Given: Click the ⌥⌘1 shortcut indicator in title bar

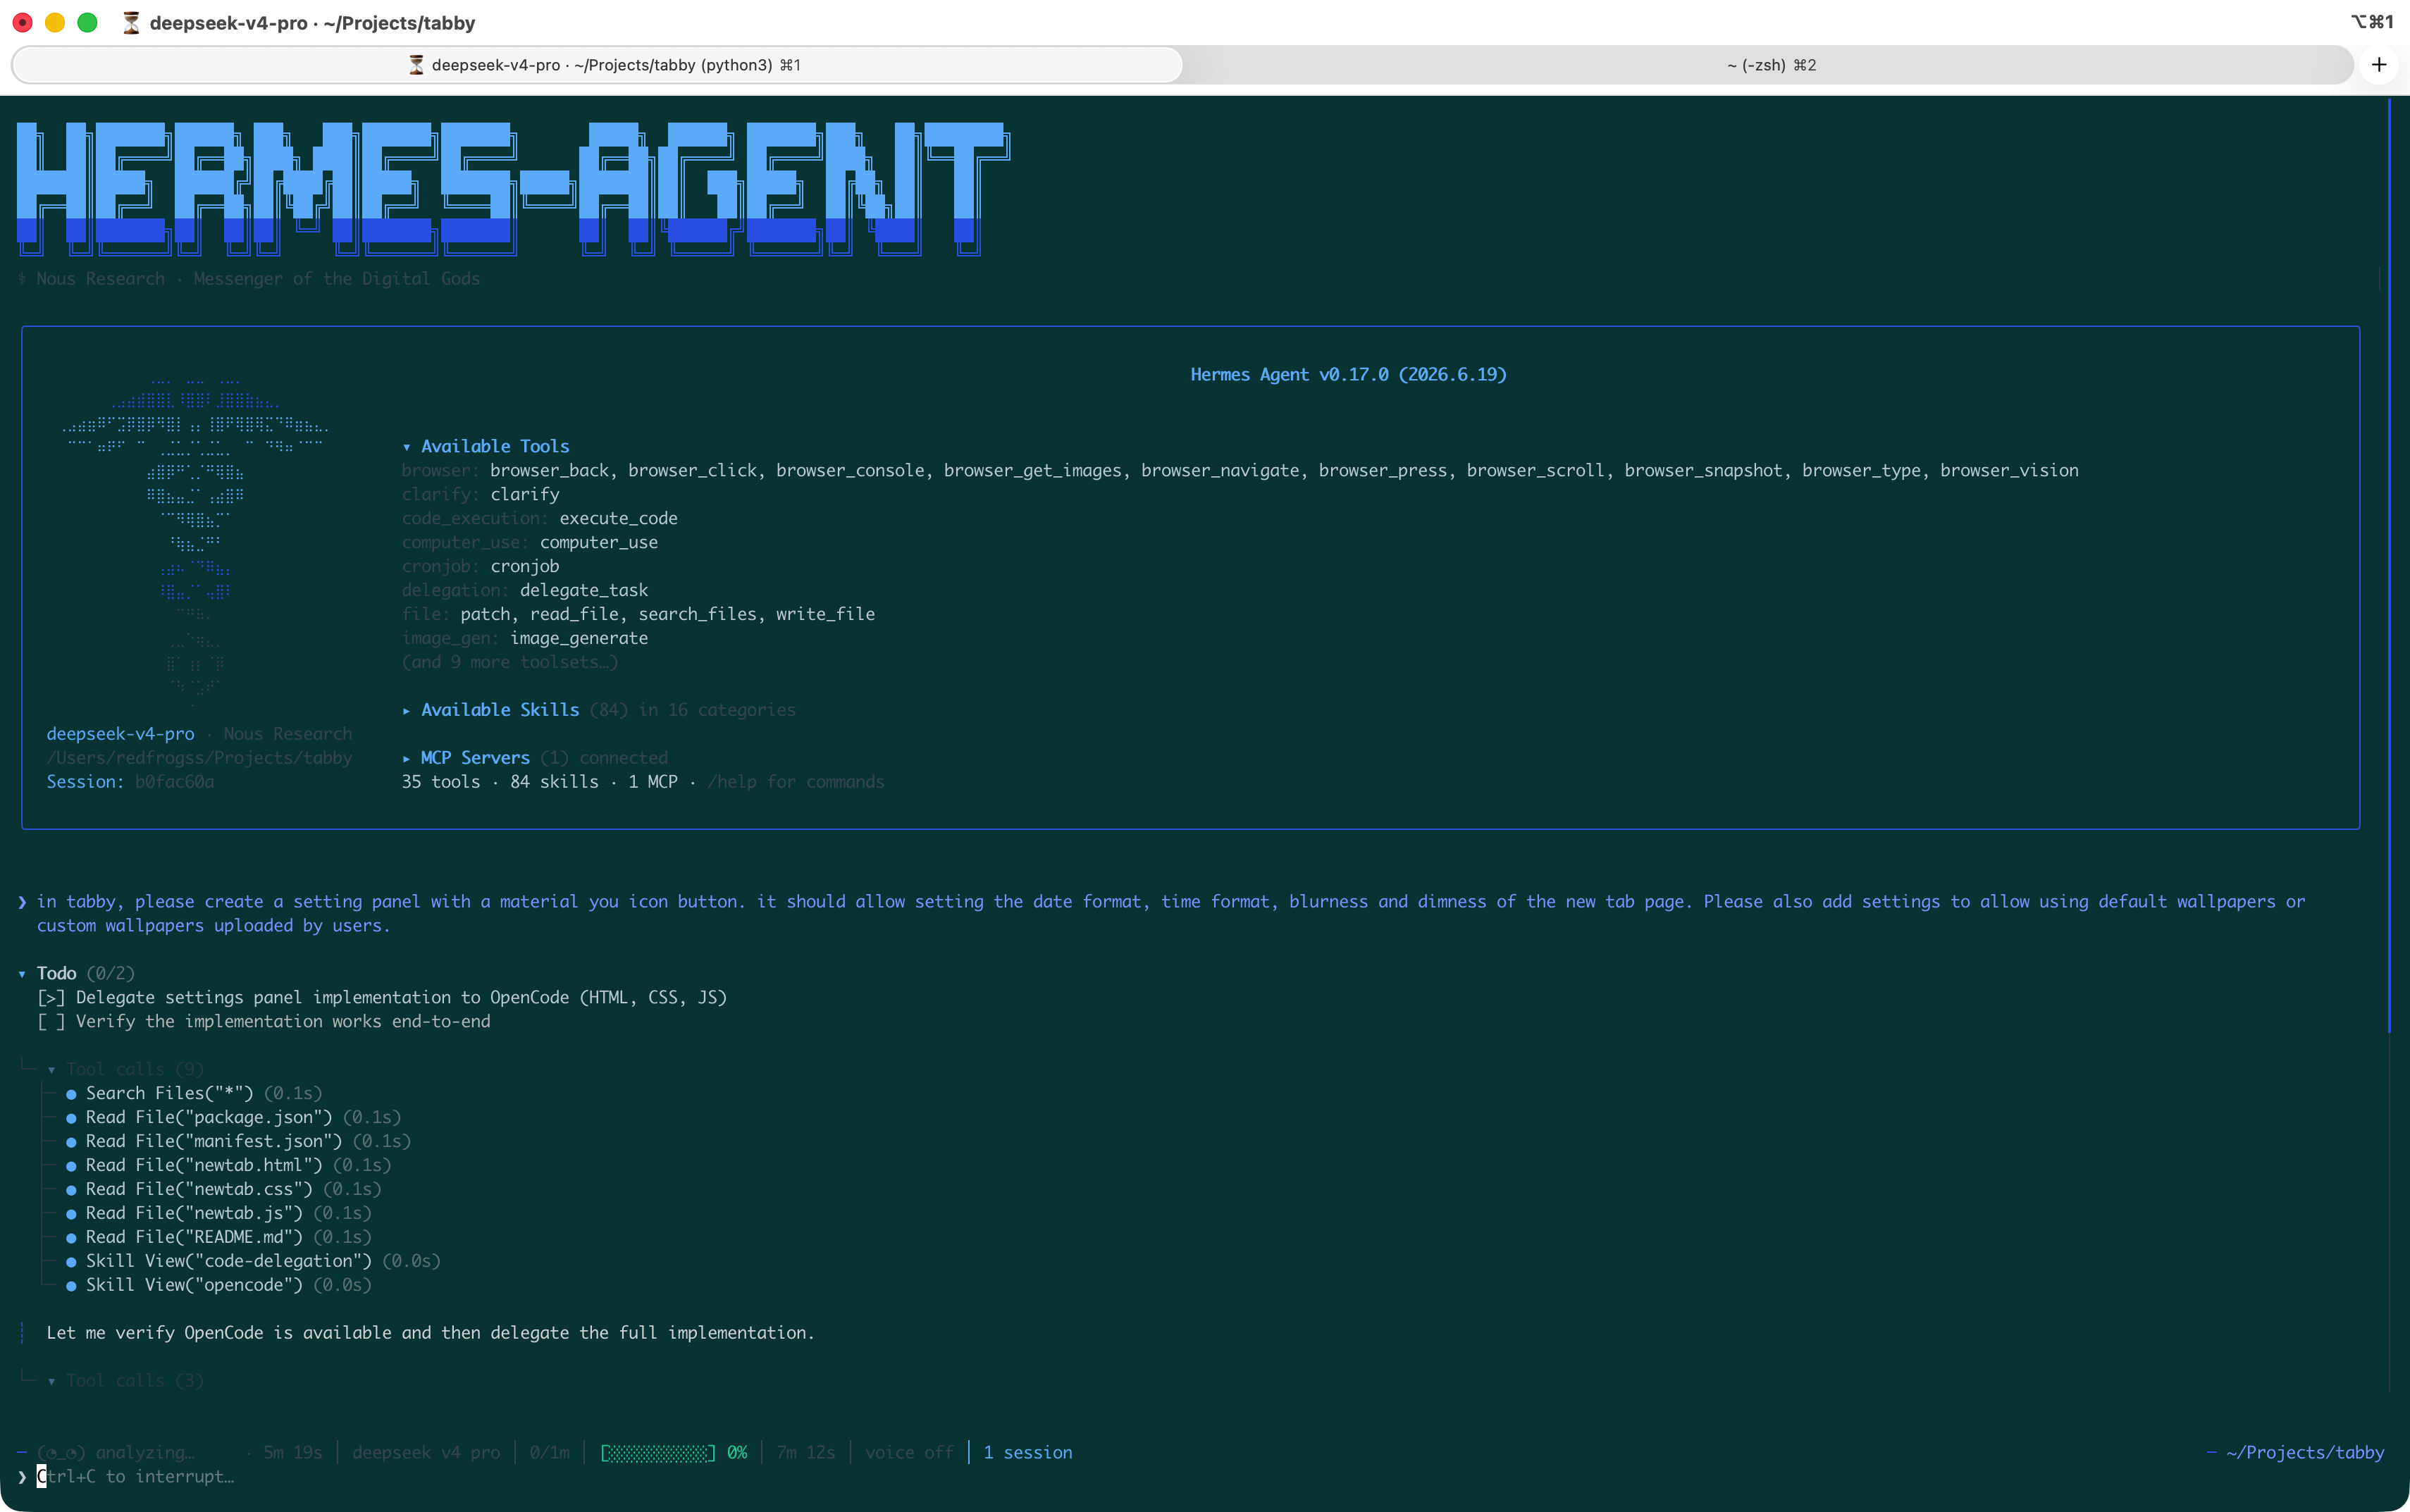Looking at the screenshot, I should click(2371, 21).
